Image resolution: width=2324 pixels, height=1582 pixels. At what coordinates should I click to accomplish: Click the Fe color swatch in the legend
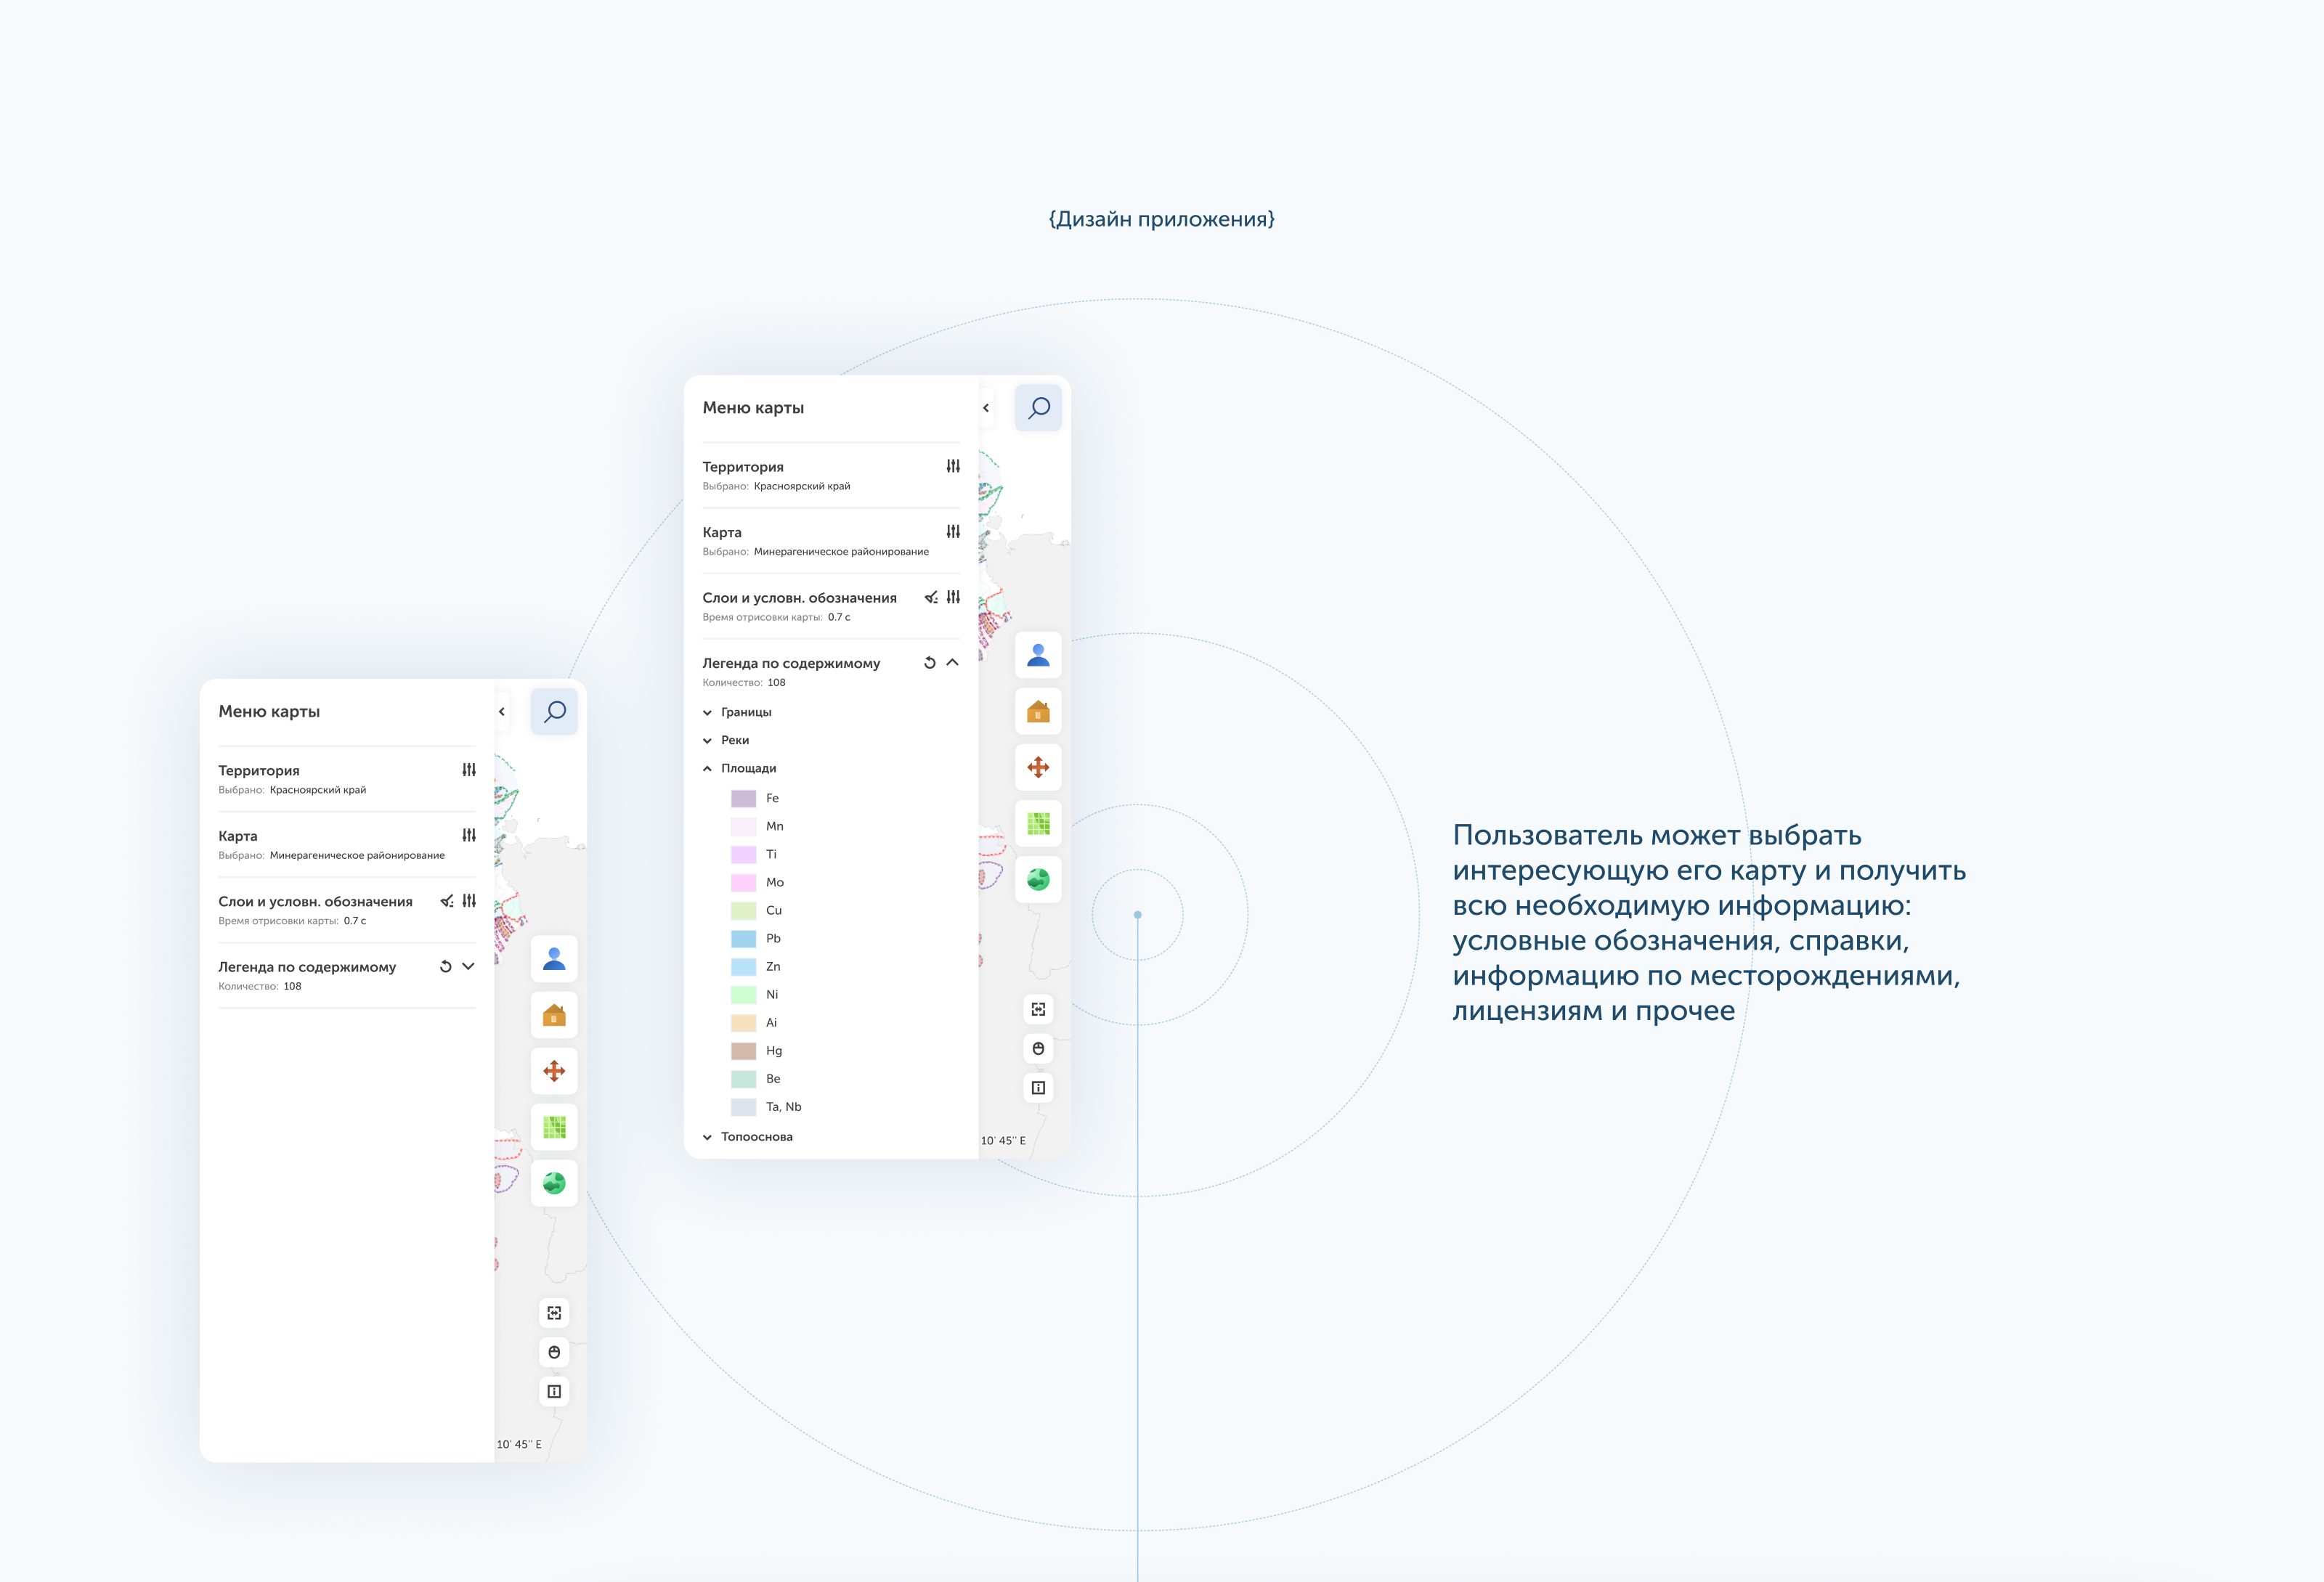pos(743,798)
